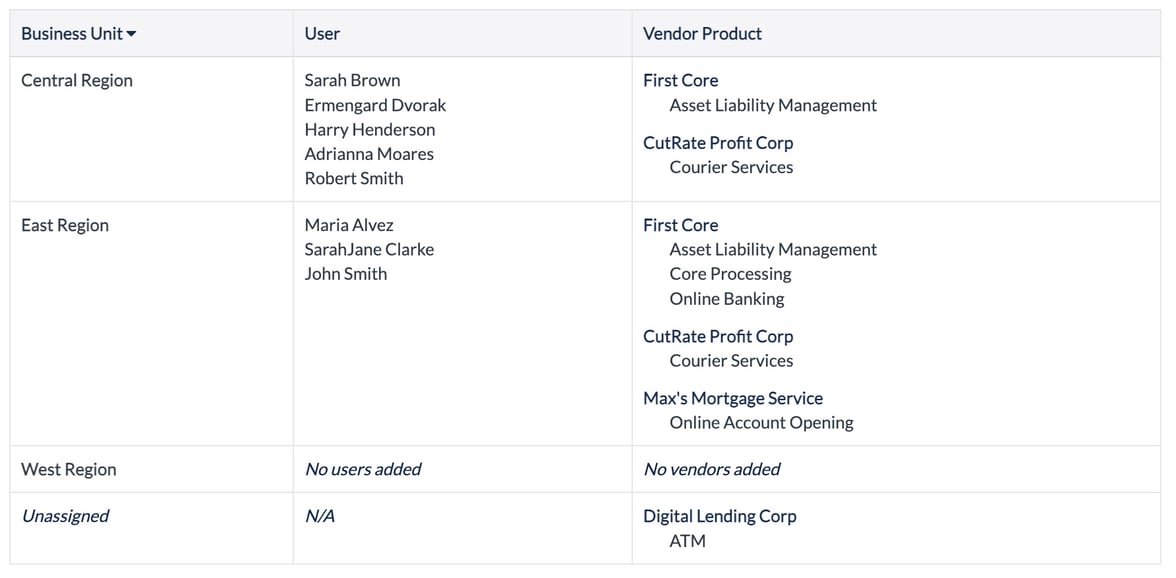This screenshot has height=578, width=1176.
Task: Open First Core vendor in East Region
Action: [680, 226]
